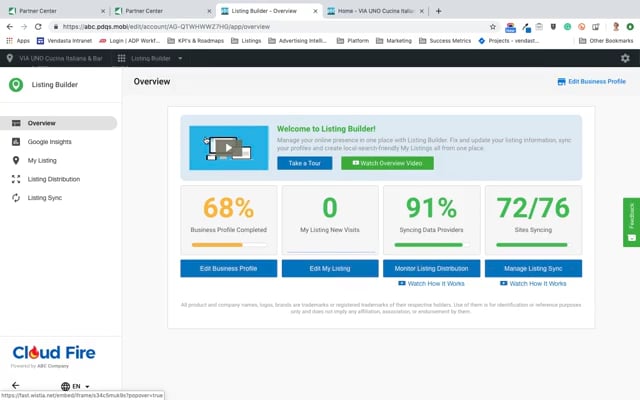Open Listings bookmark folder
Image resolution: width=640 pixels, height=400 pixels.
[x=246, y=41]
